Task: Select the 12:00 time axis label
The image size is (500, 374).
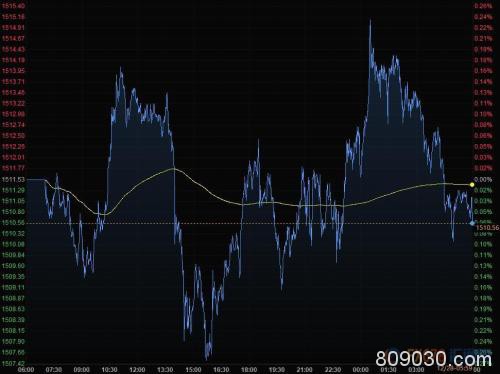Action: click(137, 370)
